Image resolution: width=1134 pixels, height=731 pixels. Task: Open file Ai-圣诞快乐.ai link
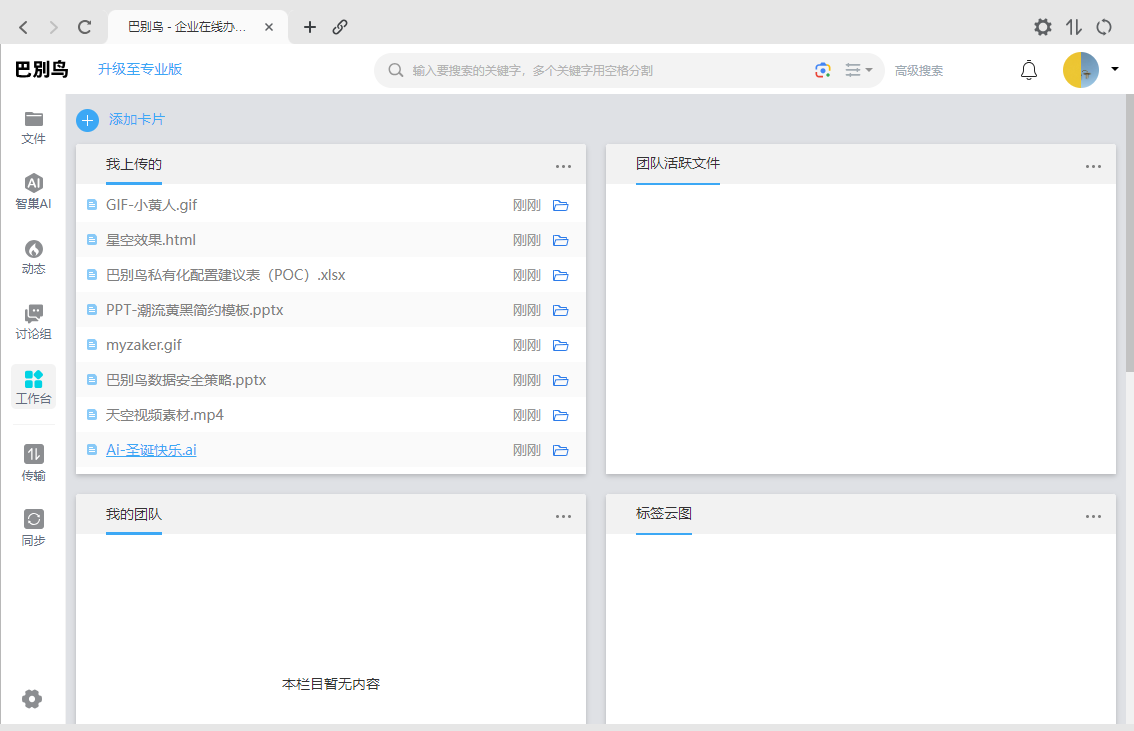(151, 450)
